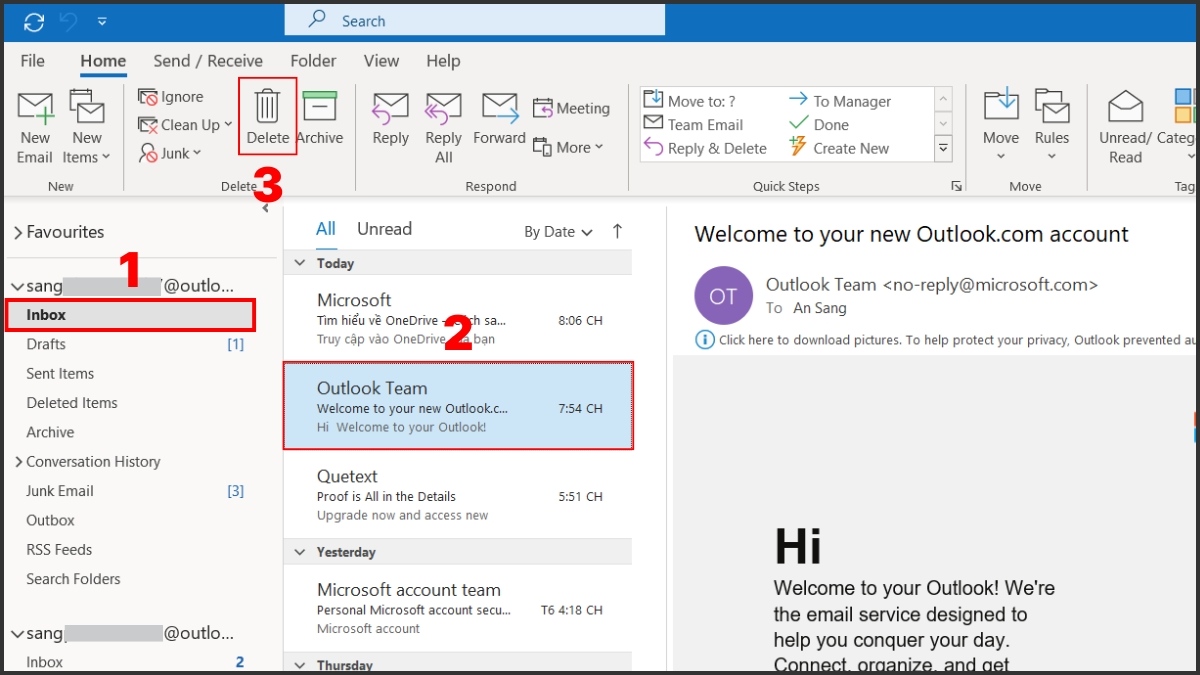This screenshot has height=675, width=1200.
Task: Open the Quetext email
Action: tap(458, 495)
